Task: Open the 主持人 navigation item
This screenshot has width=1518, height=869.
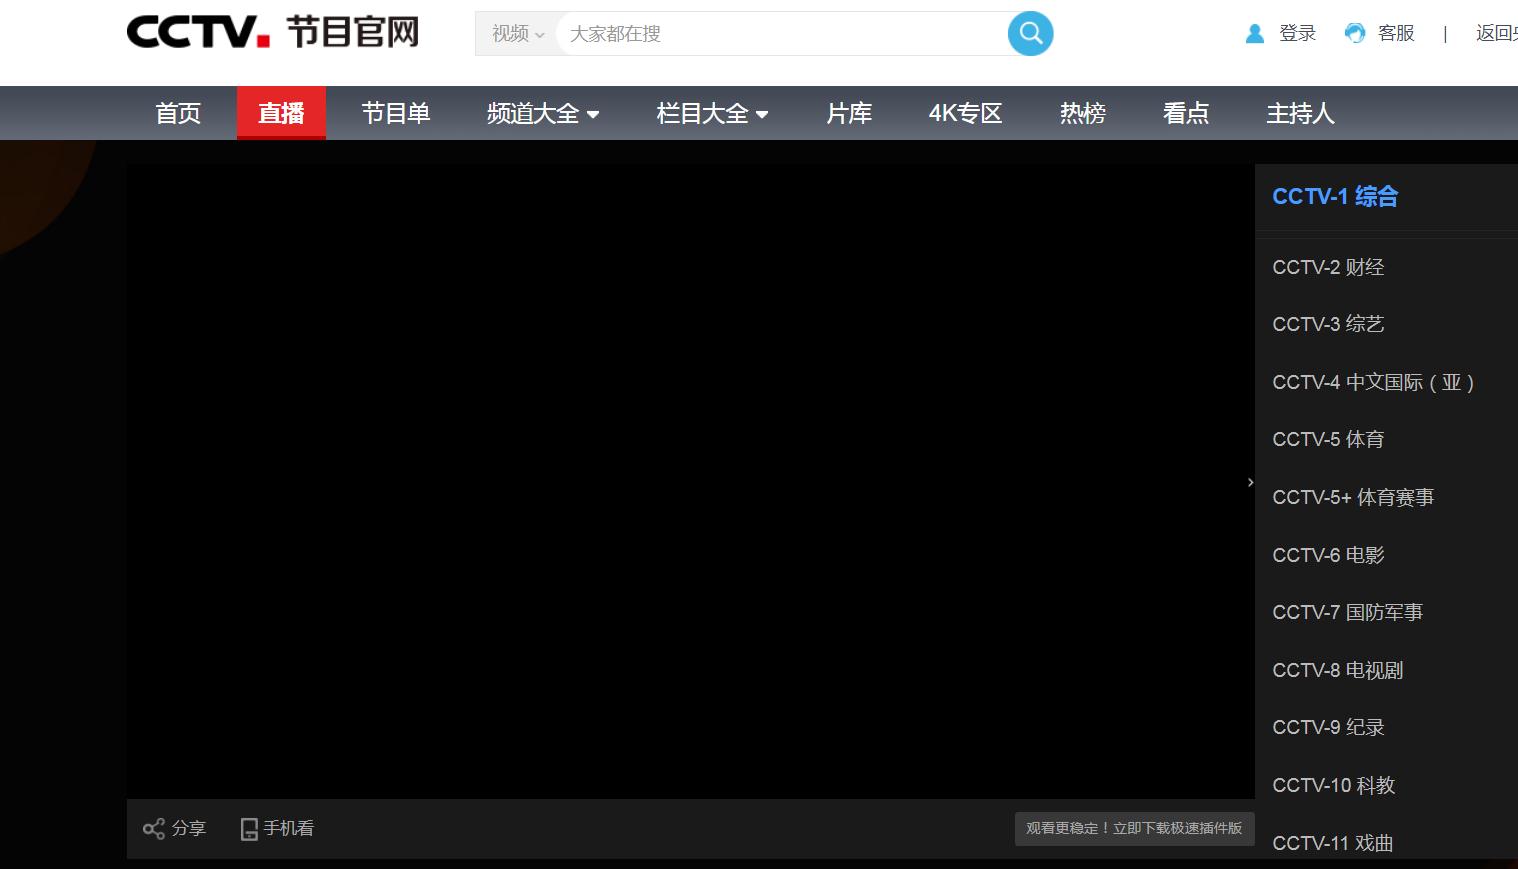Action: coord(1300,113)
